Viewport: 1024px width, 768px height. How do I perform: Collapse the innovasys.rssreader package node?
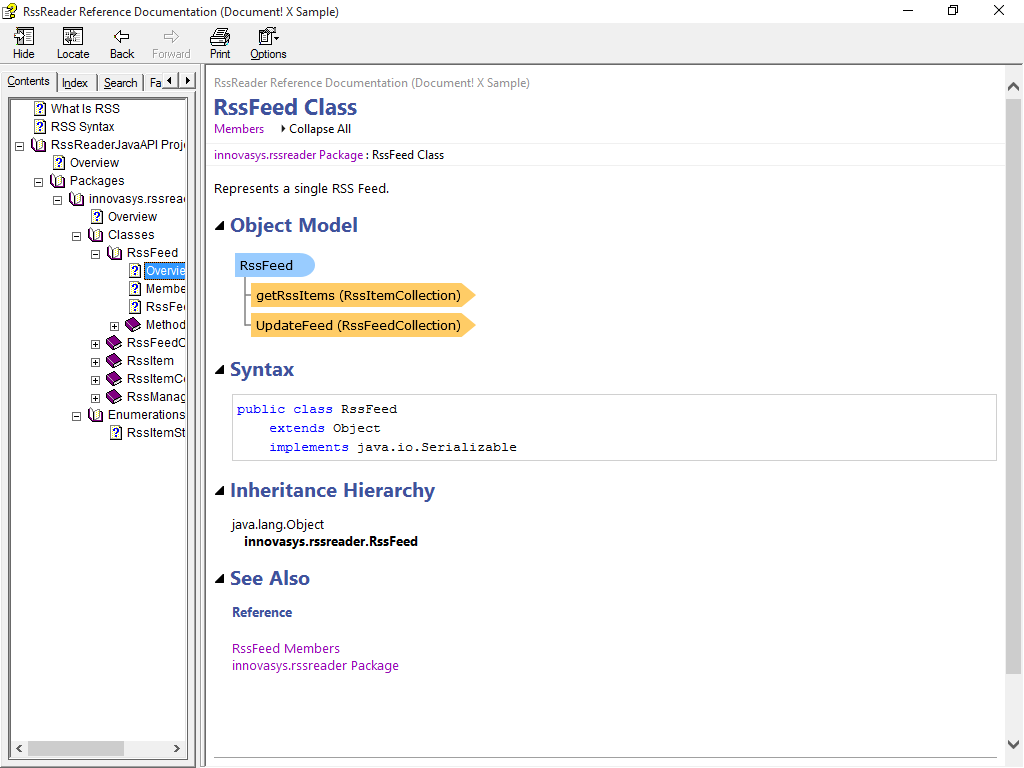tap(57, 200)
